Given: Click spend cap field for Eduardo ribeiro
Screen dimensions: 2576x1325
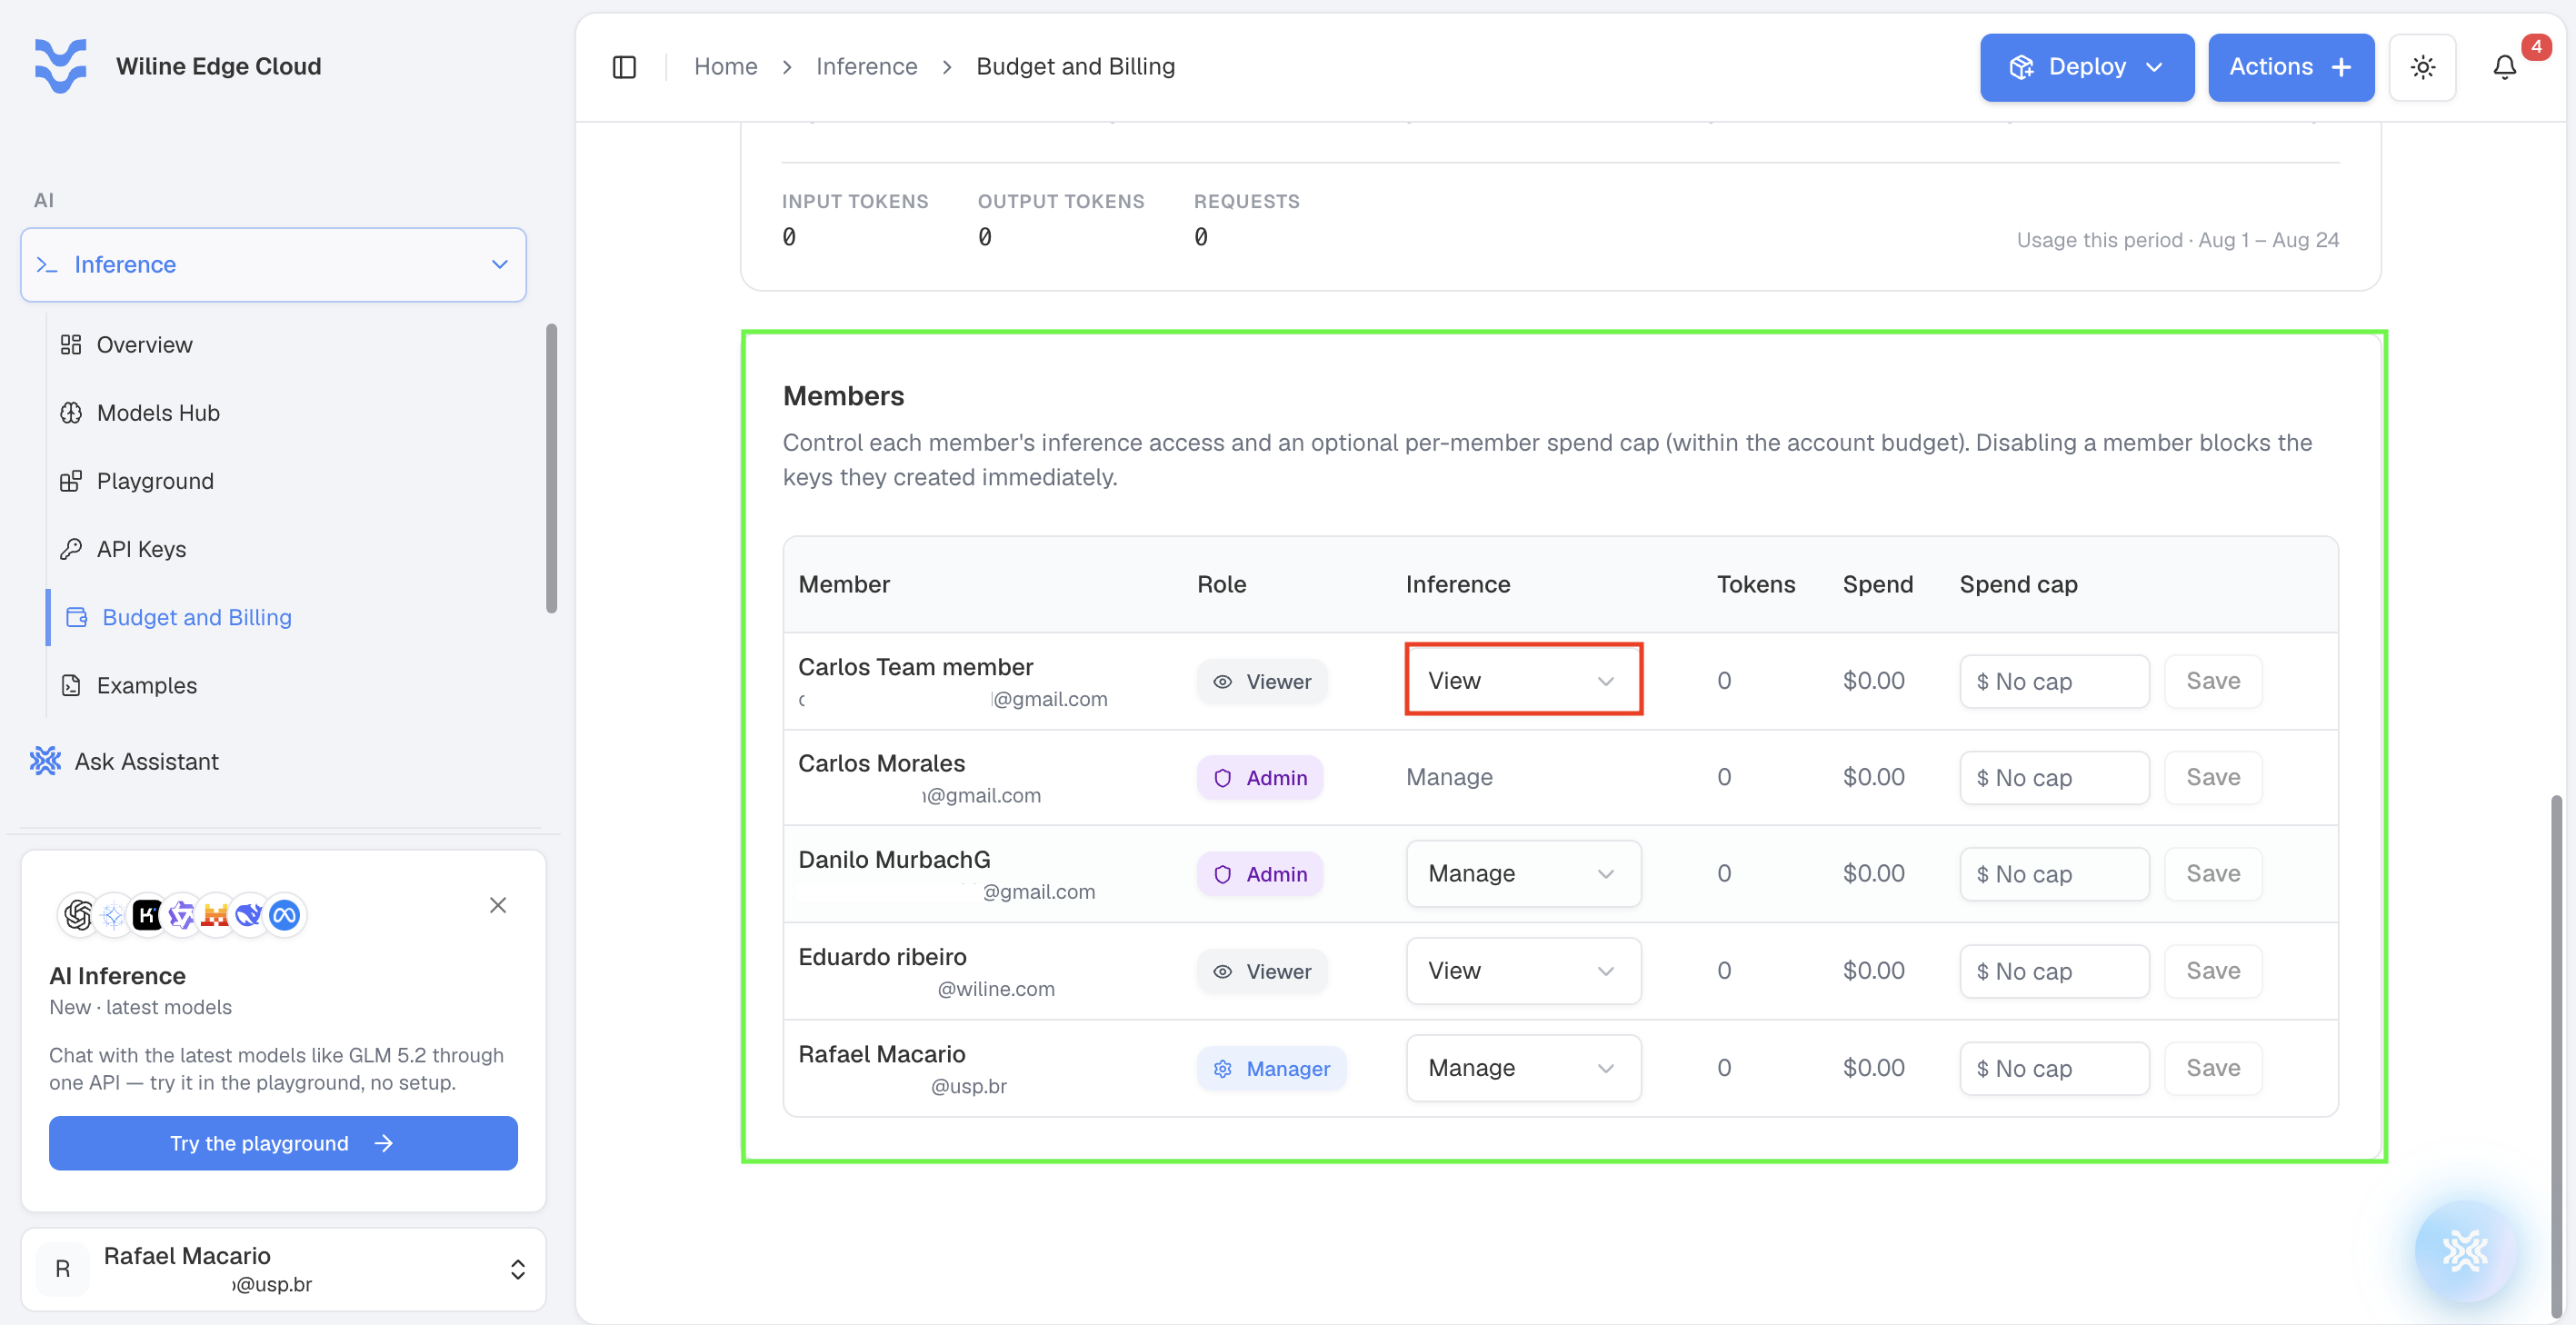Looking at the screenshot, I should tap(2054, 971).
